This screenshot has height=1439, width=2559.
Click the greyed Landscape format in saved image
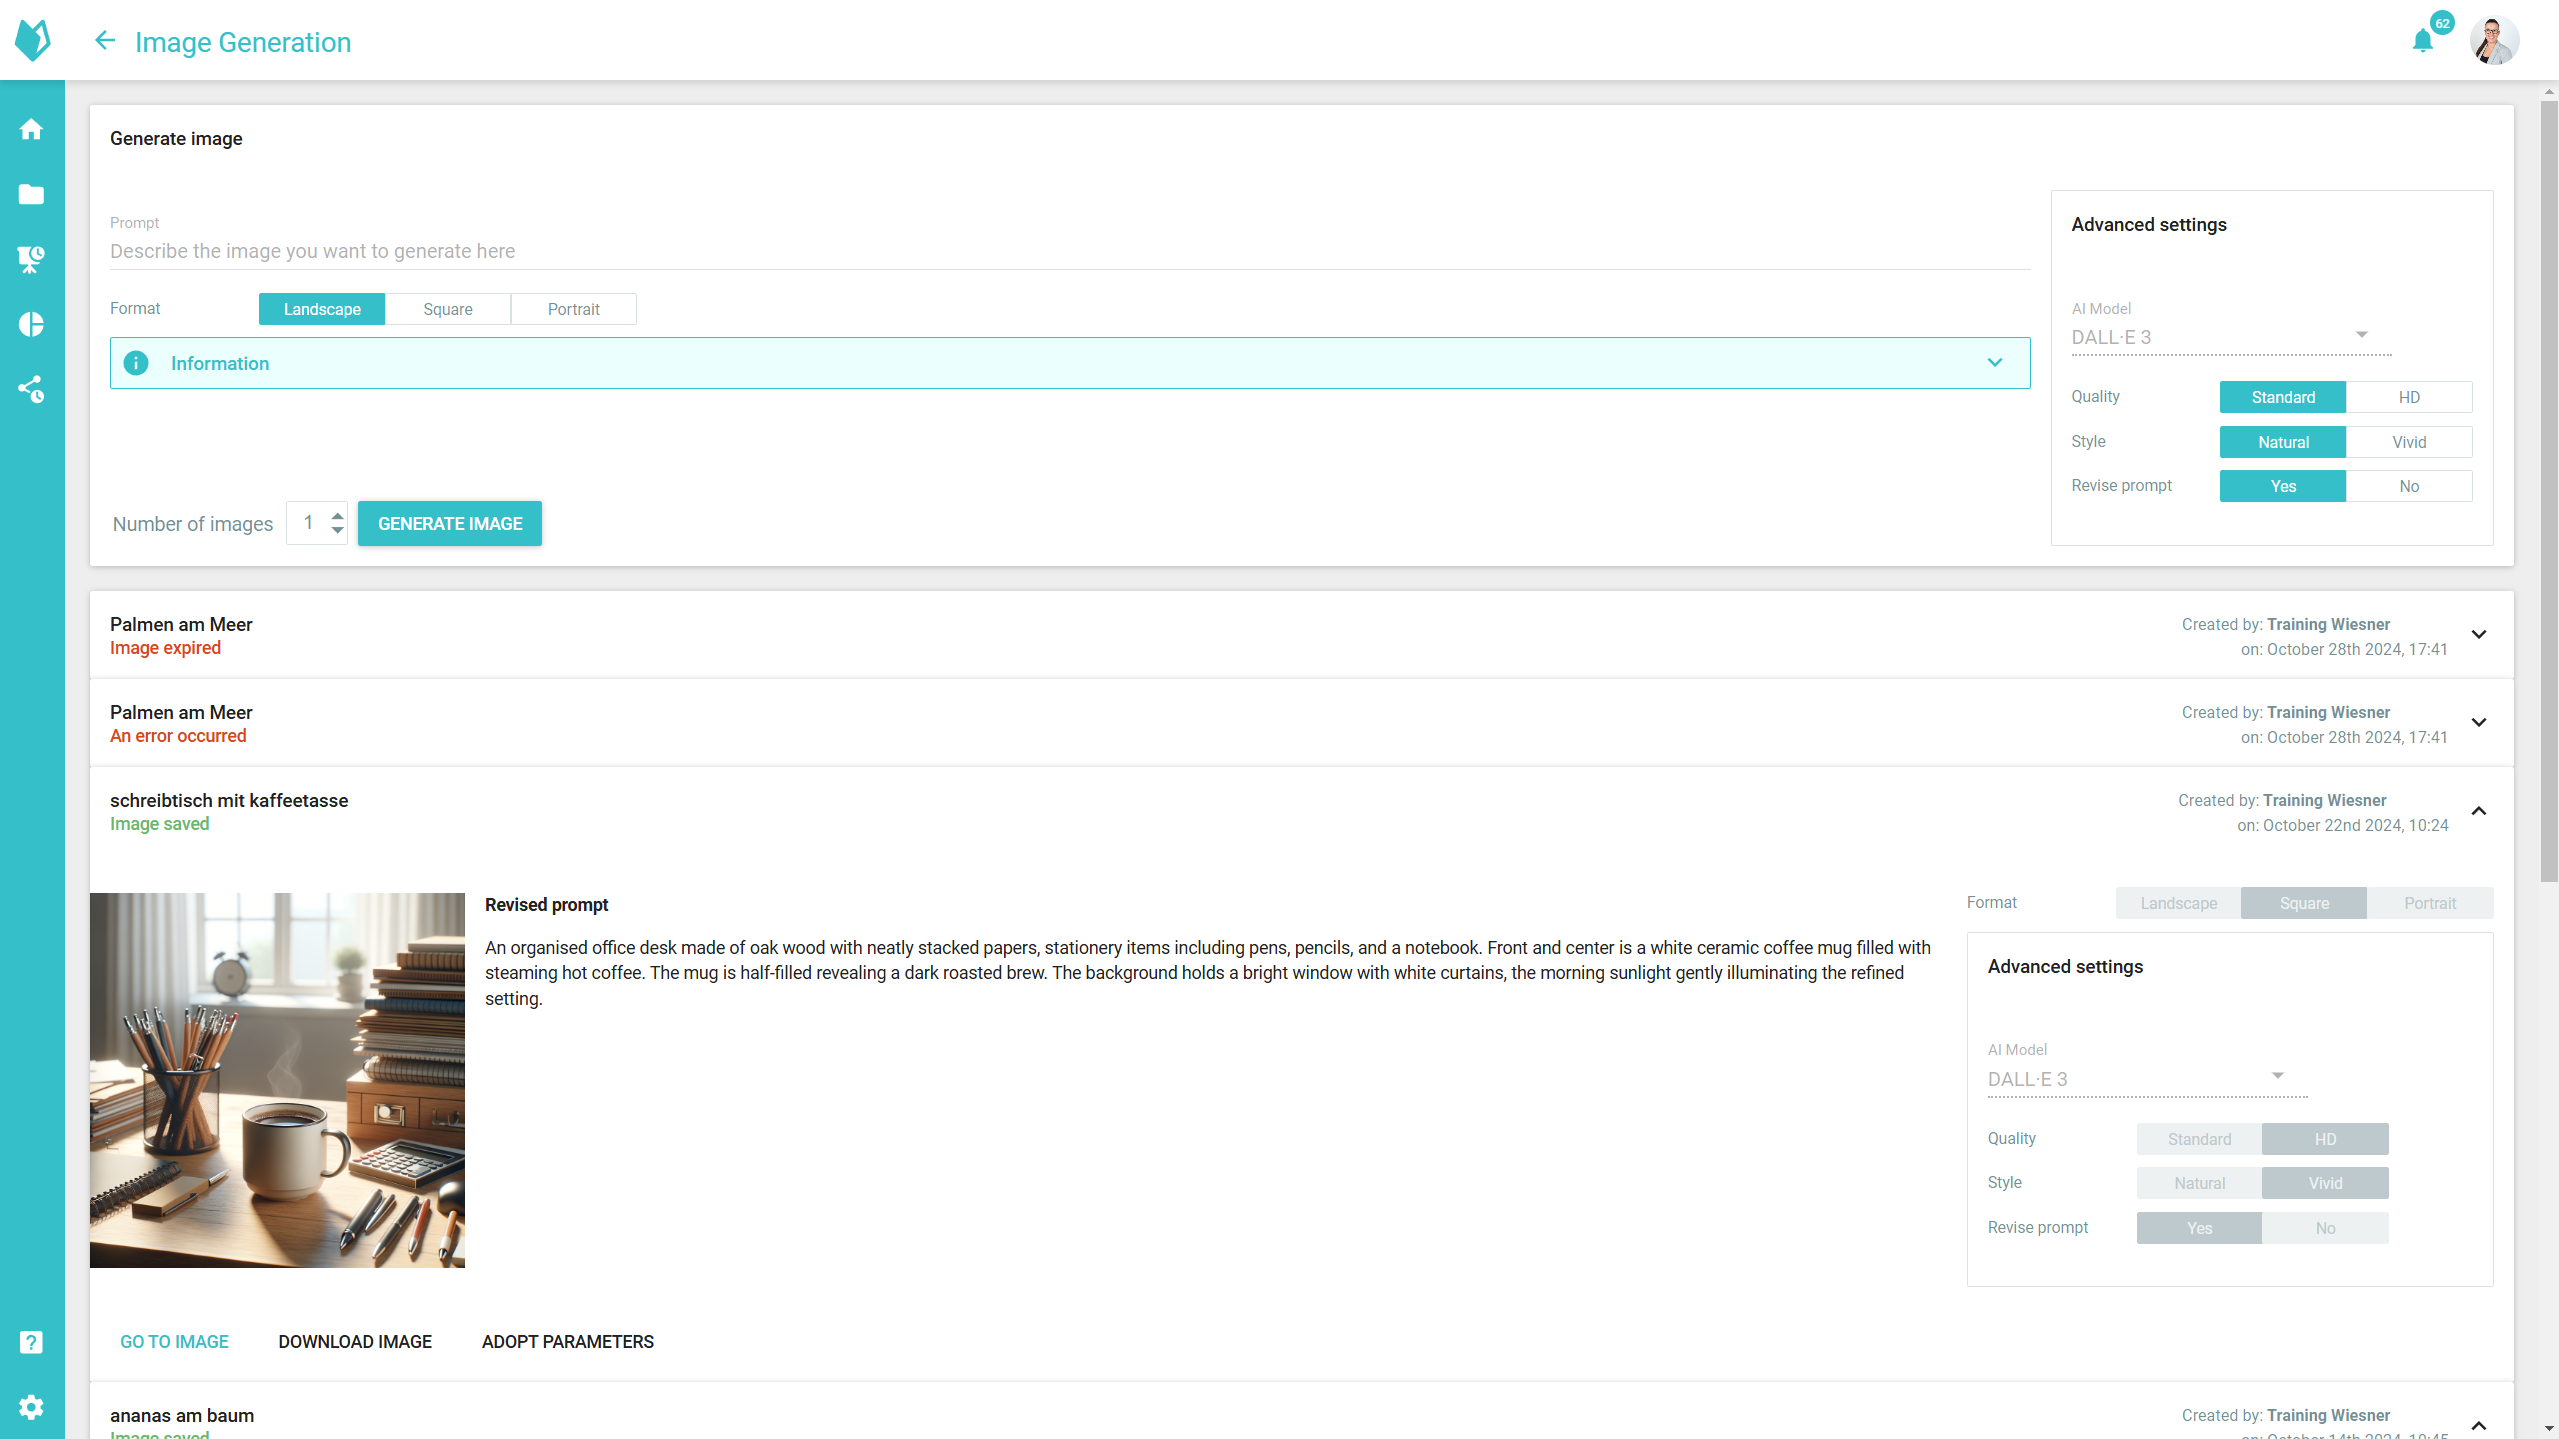[x=2178, y=903]
